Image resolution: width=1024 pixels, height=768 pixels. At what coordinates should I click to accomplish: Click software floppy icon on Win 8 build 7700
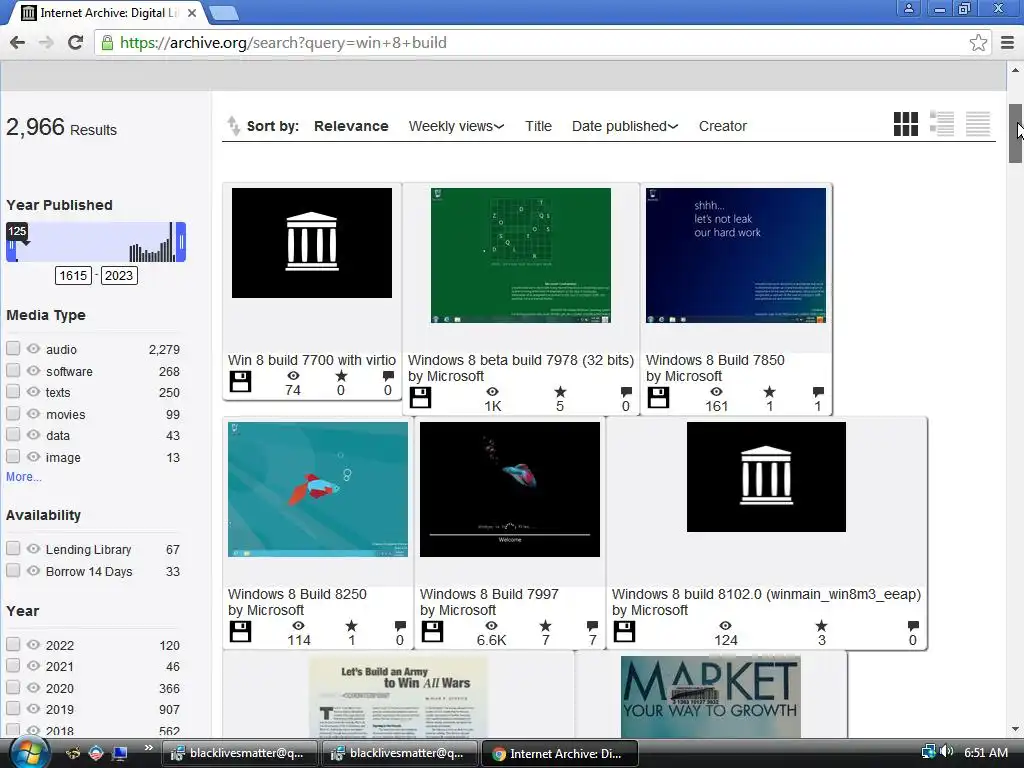coord(240,381)
